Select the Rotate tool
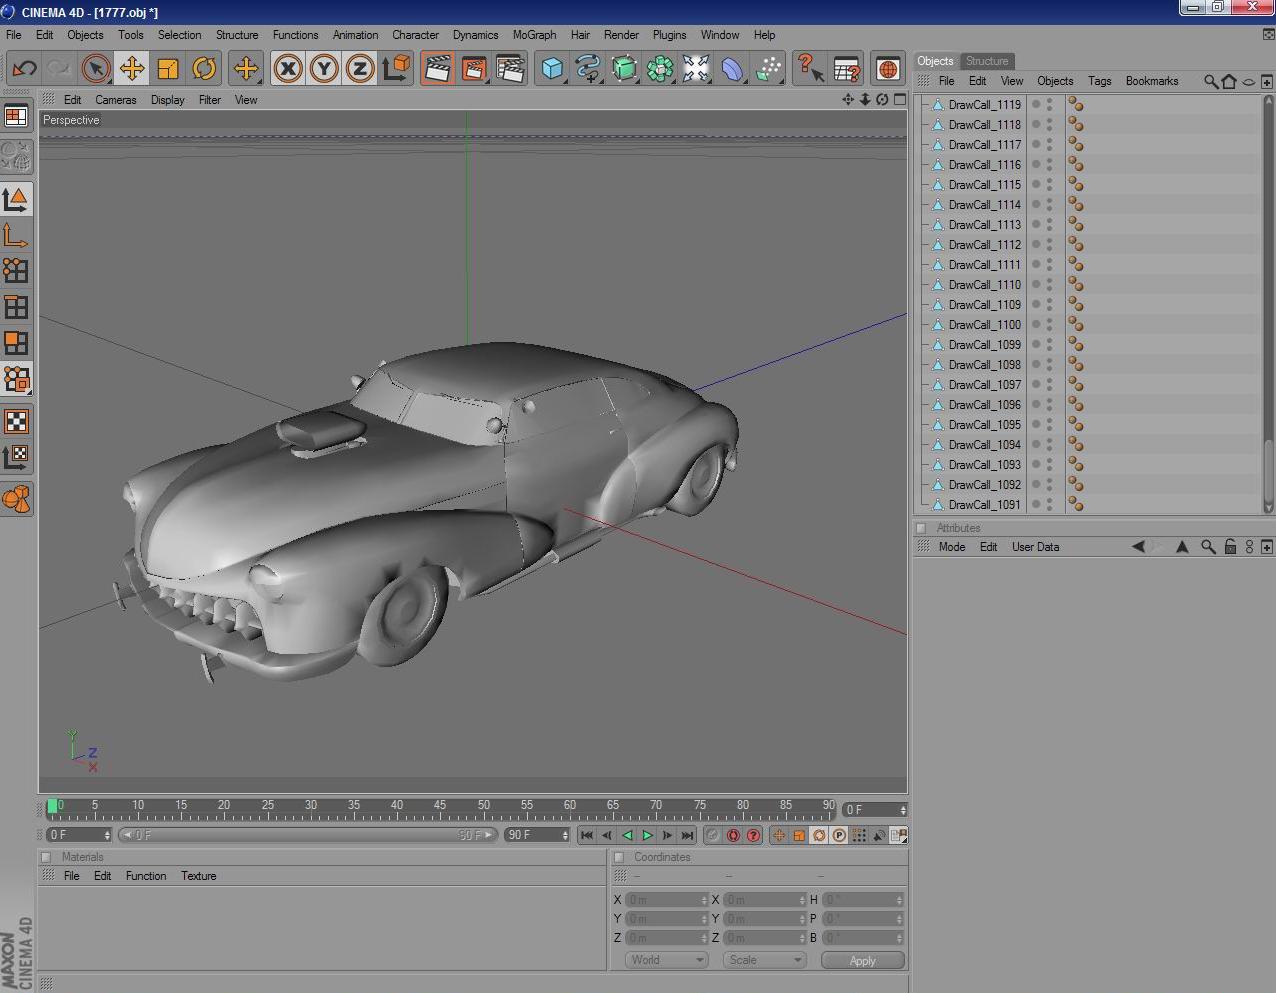Screen dimensions: 1276x993 204,68
